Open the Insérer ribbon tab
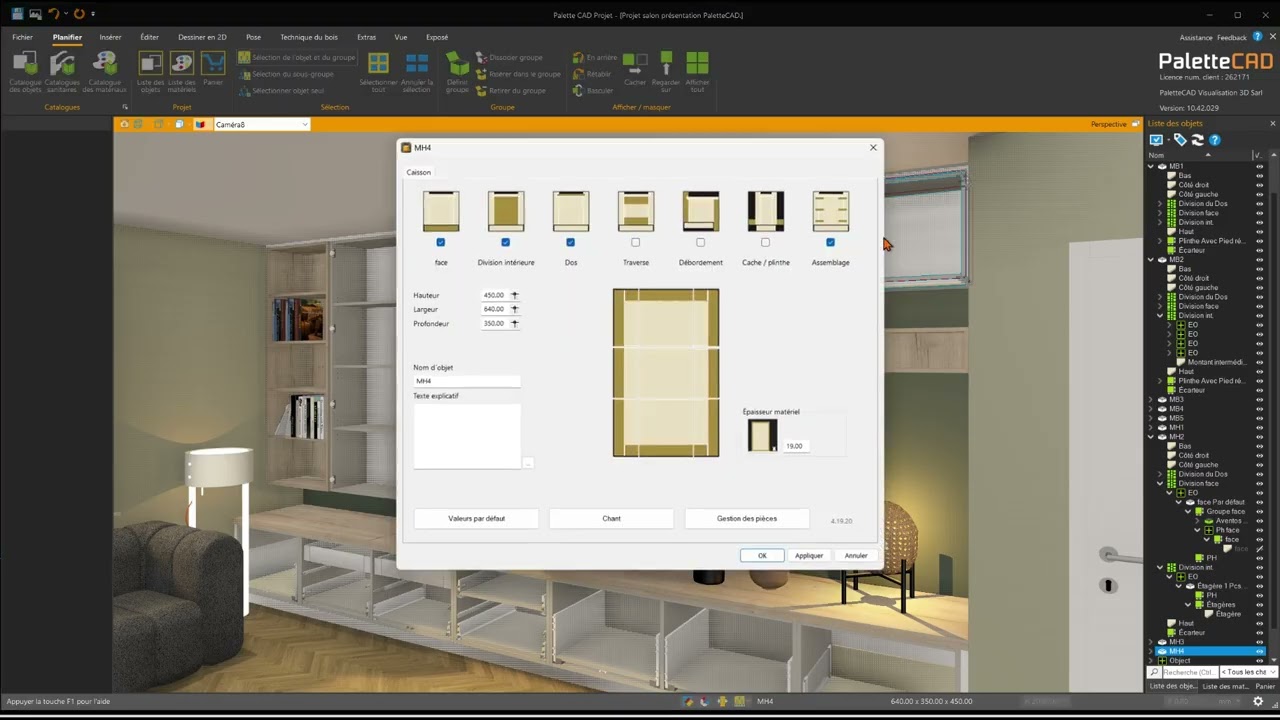The image size is (1280, 720). [110, 37]
